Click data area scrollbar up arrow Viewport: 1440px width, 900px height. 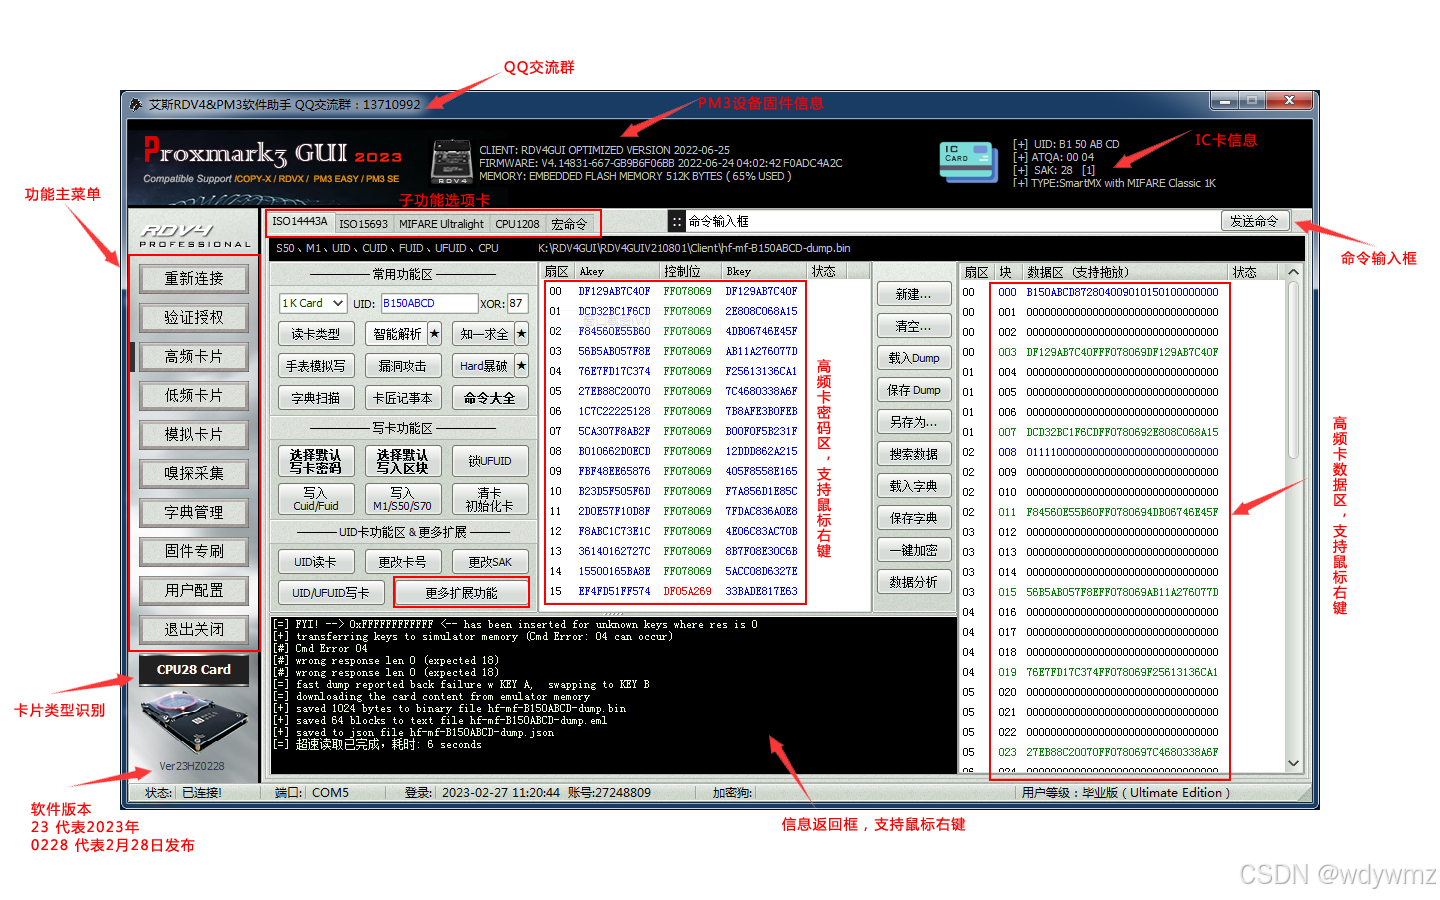[1294, 272]
